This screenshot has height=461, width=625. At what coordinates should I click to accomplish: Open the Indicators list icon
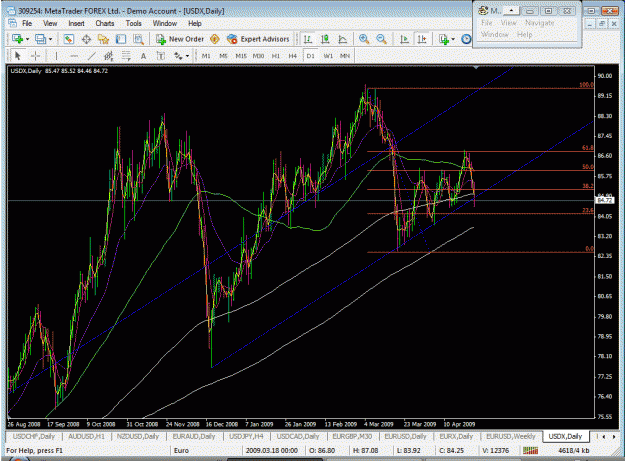point(444,39)
